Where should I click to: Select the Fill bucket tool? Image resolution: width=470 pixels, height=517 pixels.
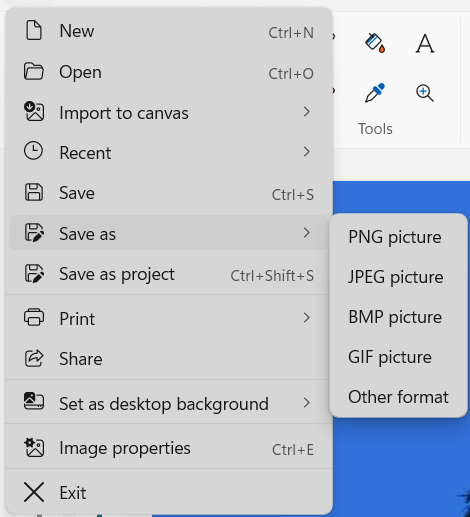(x=375, y=43)
